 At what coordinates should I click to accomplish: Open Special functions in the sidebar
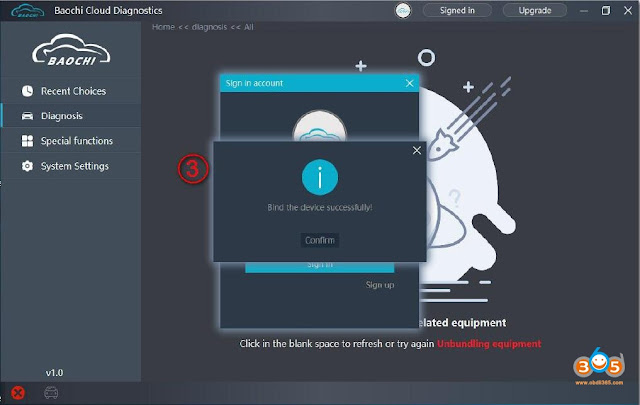click(71, 141)
